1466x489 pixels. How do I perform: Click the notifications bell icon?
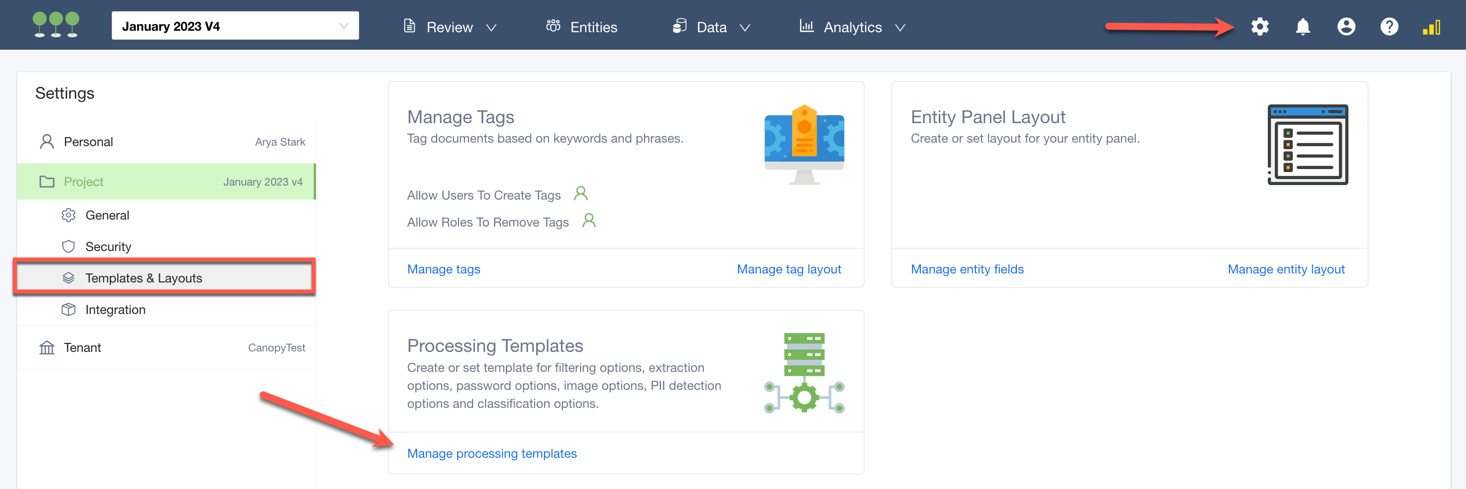point(1303,27)
